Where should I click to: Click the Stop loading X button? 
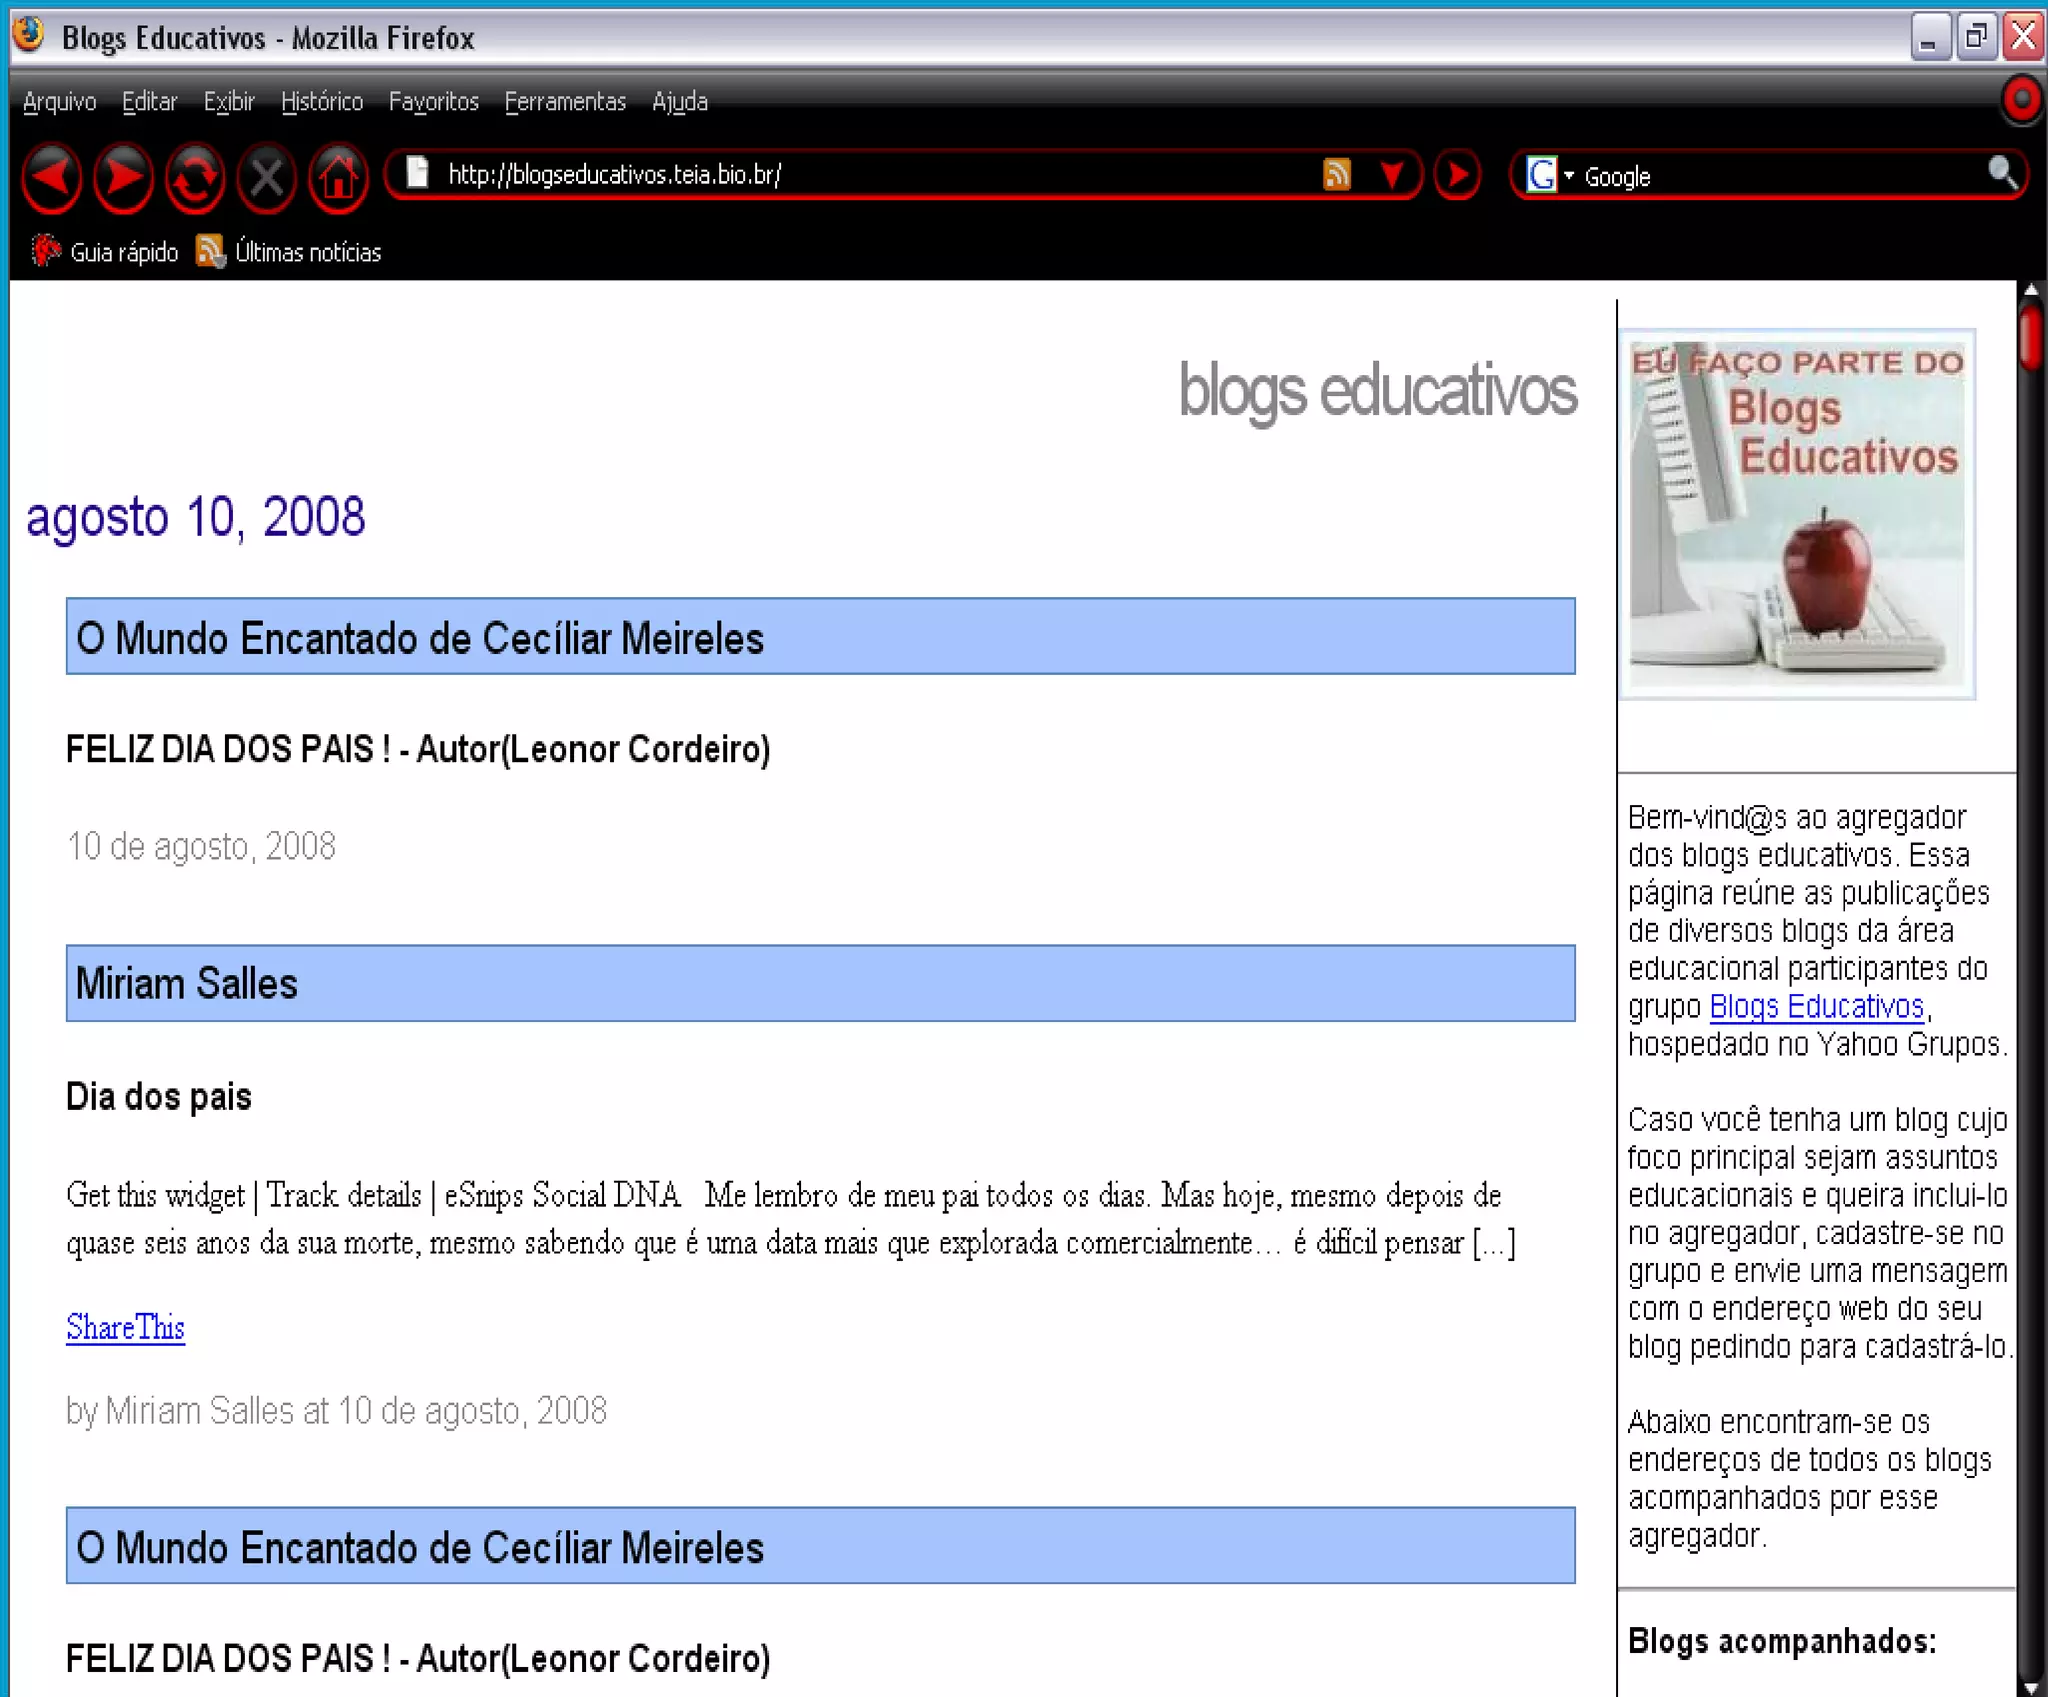pyautogui.click(x=266, y=178)
